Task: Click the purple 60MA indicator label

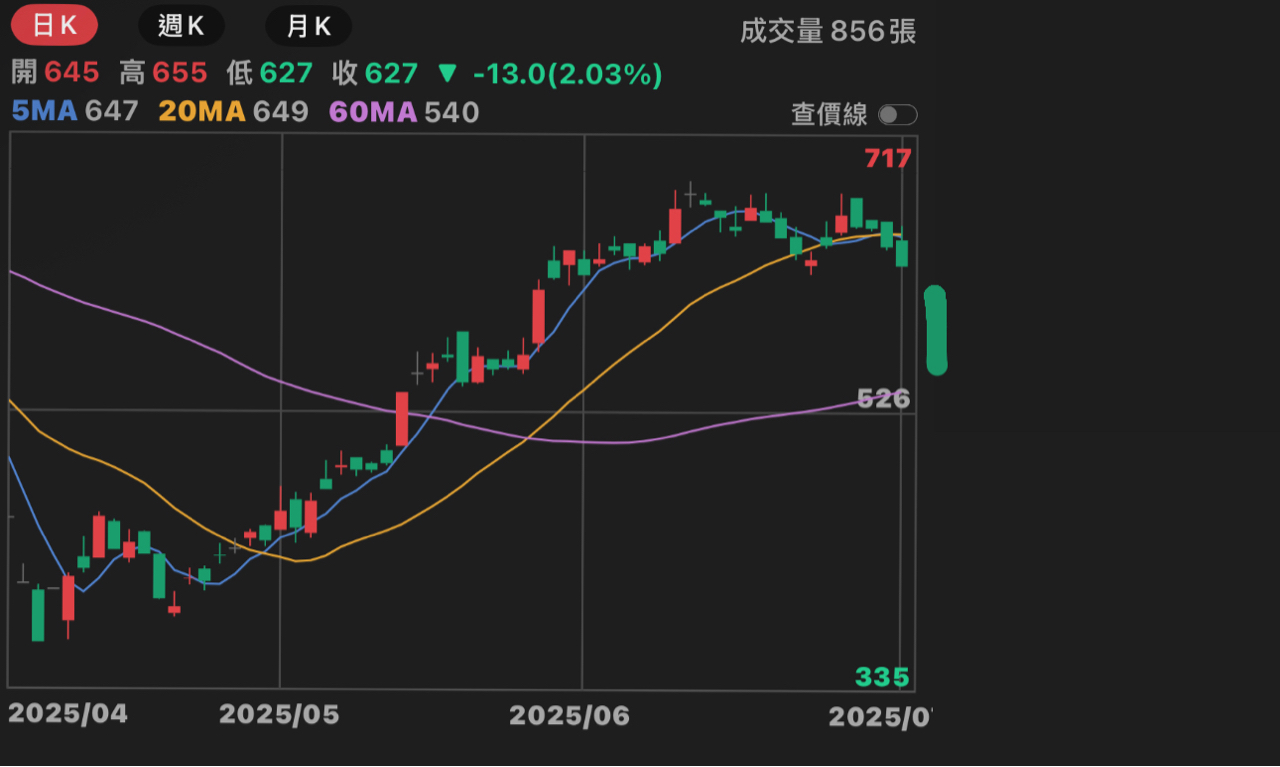Action: click(373, 112)
